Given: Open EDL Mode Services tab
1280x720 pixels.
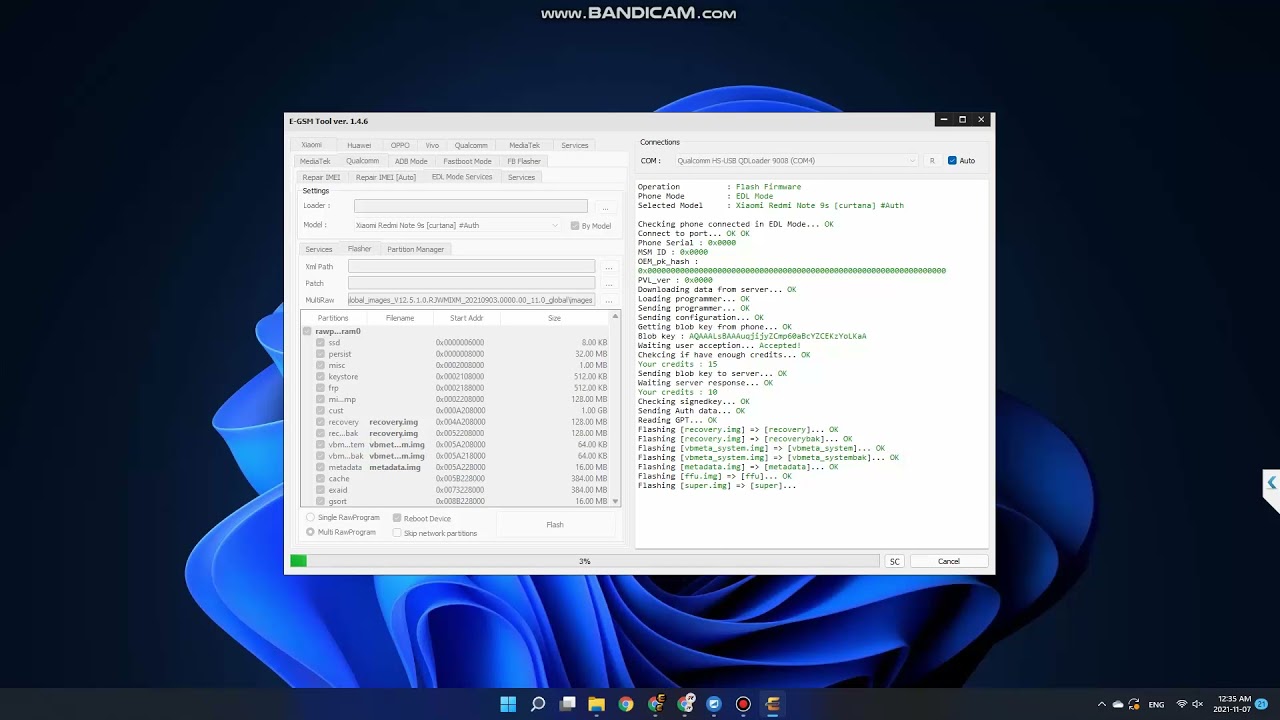Looking at the screenshot, I should tap(462, 177).
